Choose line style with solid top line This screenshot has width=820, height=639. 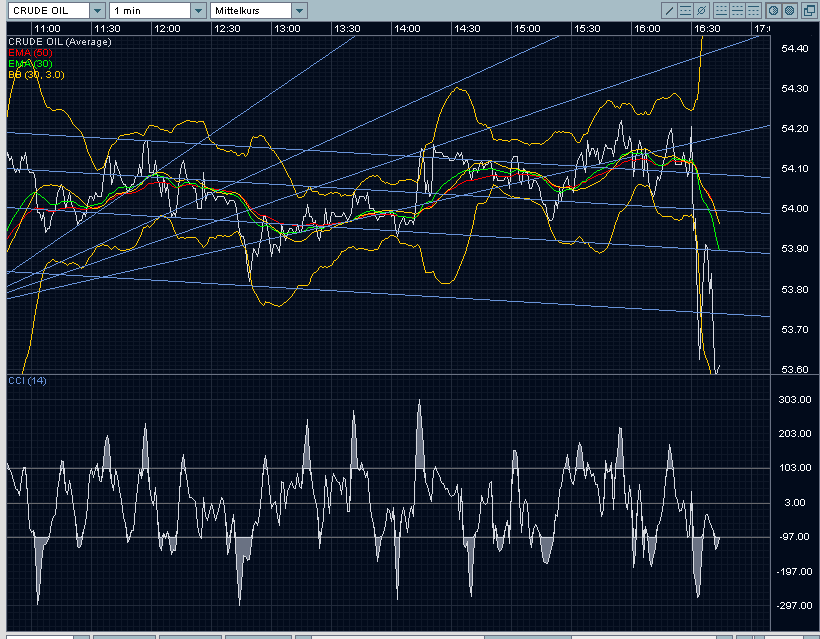tap(754, 10)
